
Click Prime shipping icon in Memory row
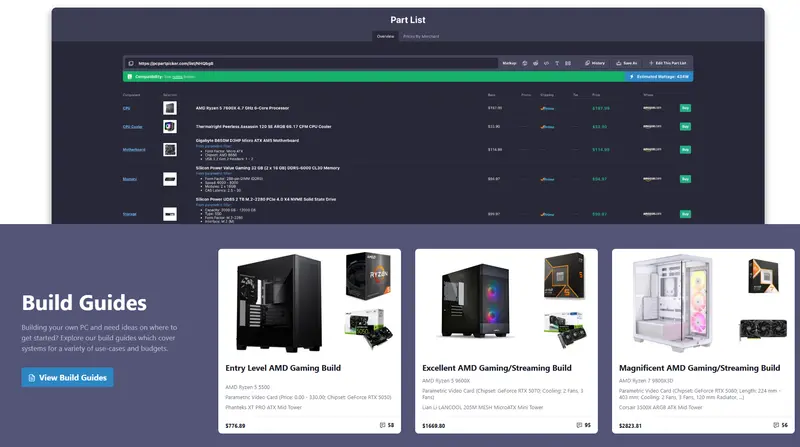547,179
